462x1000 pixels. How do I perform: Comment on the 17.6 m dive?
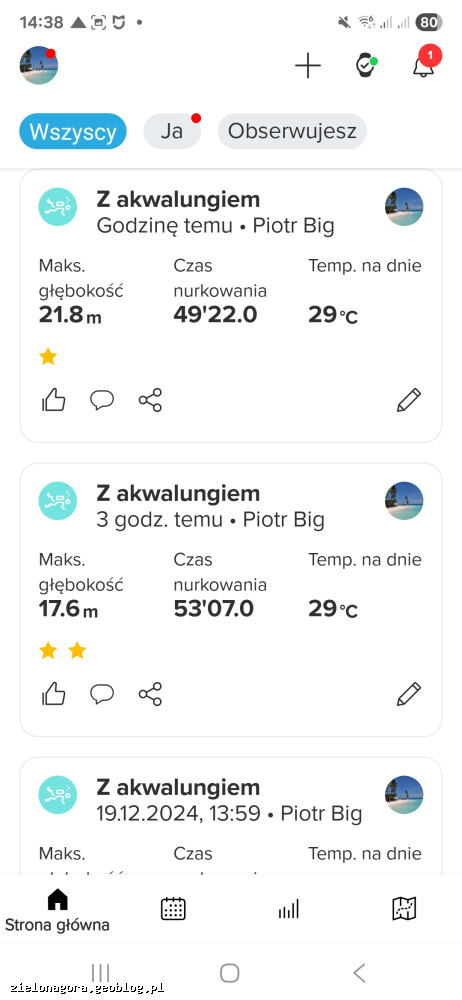click(102, 694)
